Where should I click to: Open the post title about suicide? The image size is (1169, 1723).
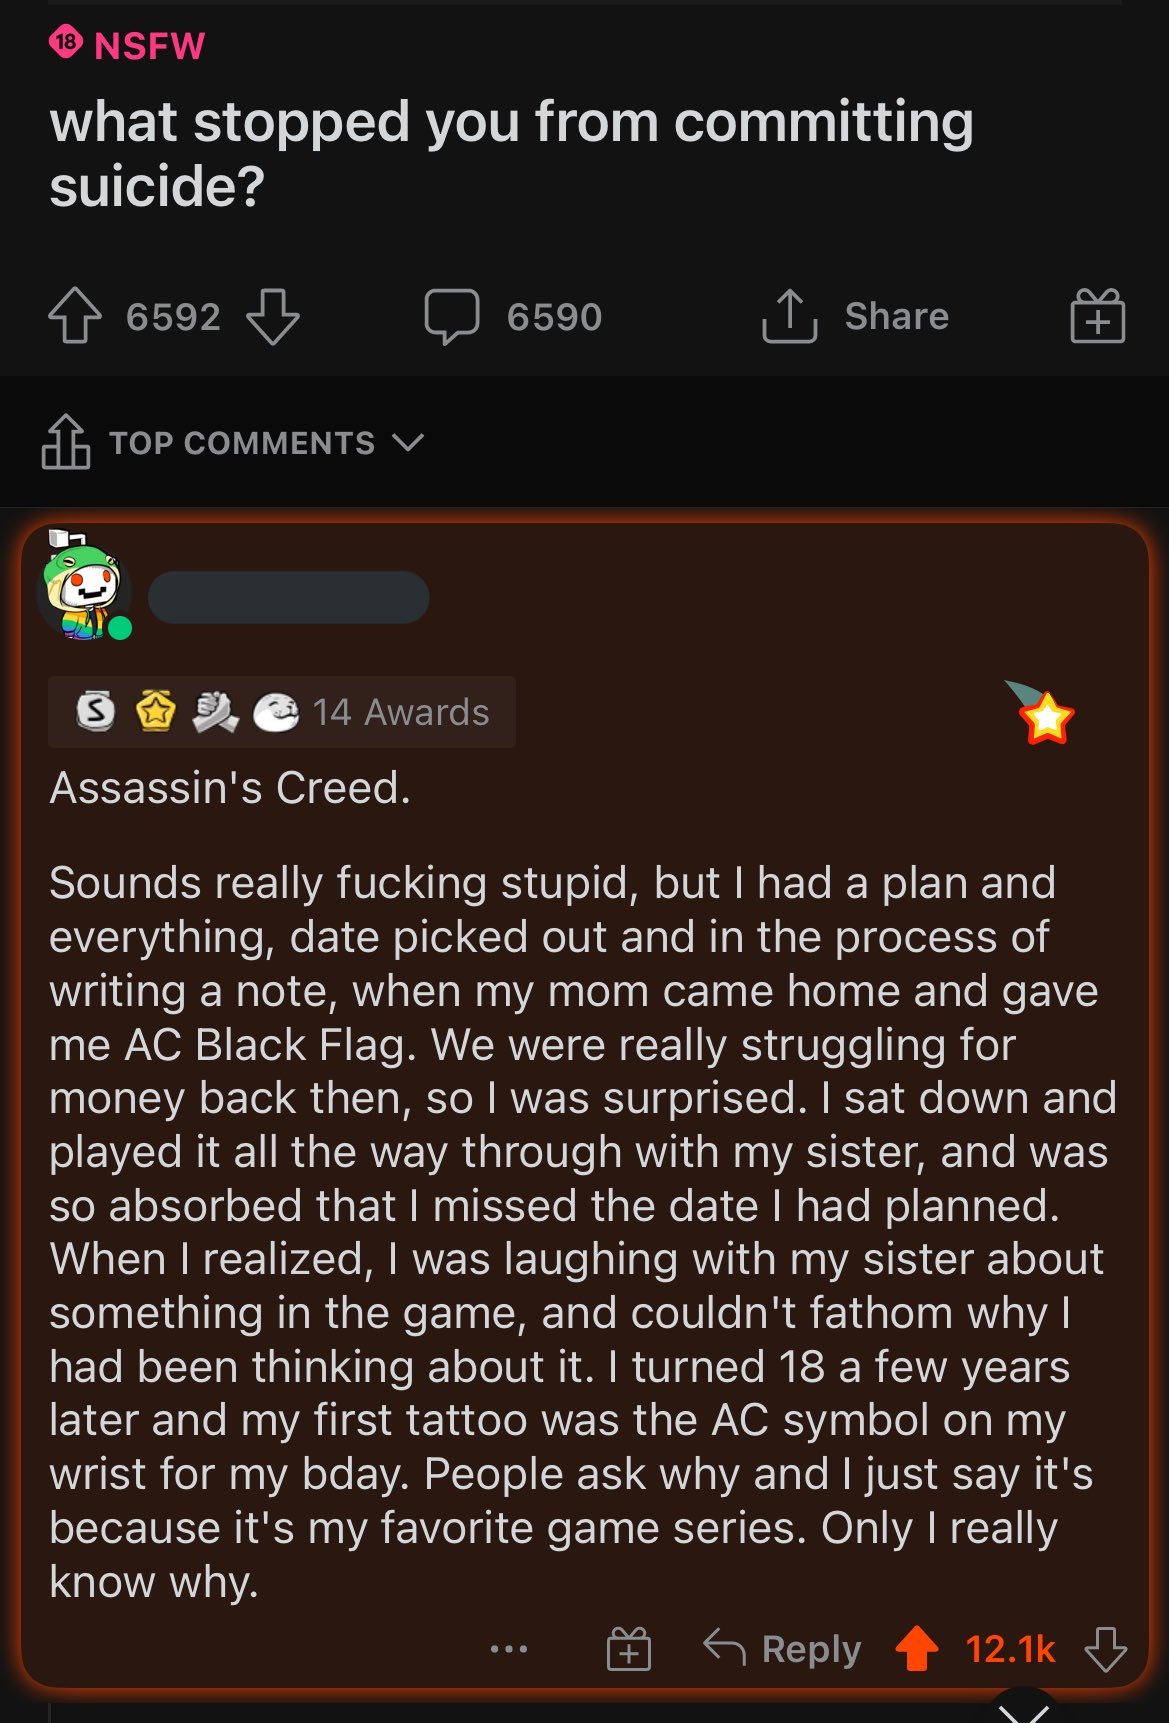pyautogui.click(x=511, y=153)
